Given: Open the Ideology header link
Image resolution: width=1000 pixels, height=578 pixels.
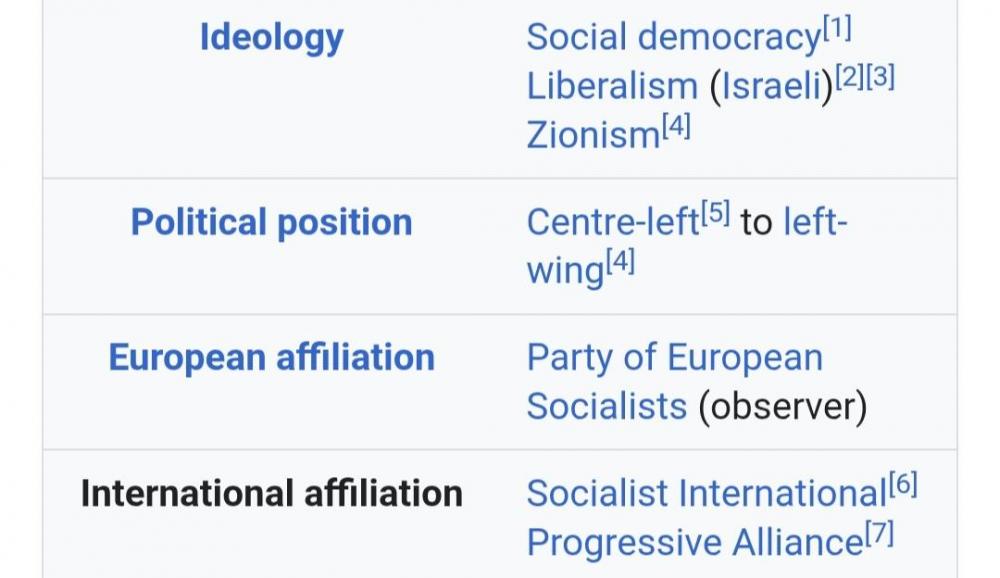Looking at the screenshot, I should point(271,38).
